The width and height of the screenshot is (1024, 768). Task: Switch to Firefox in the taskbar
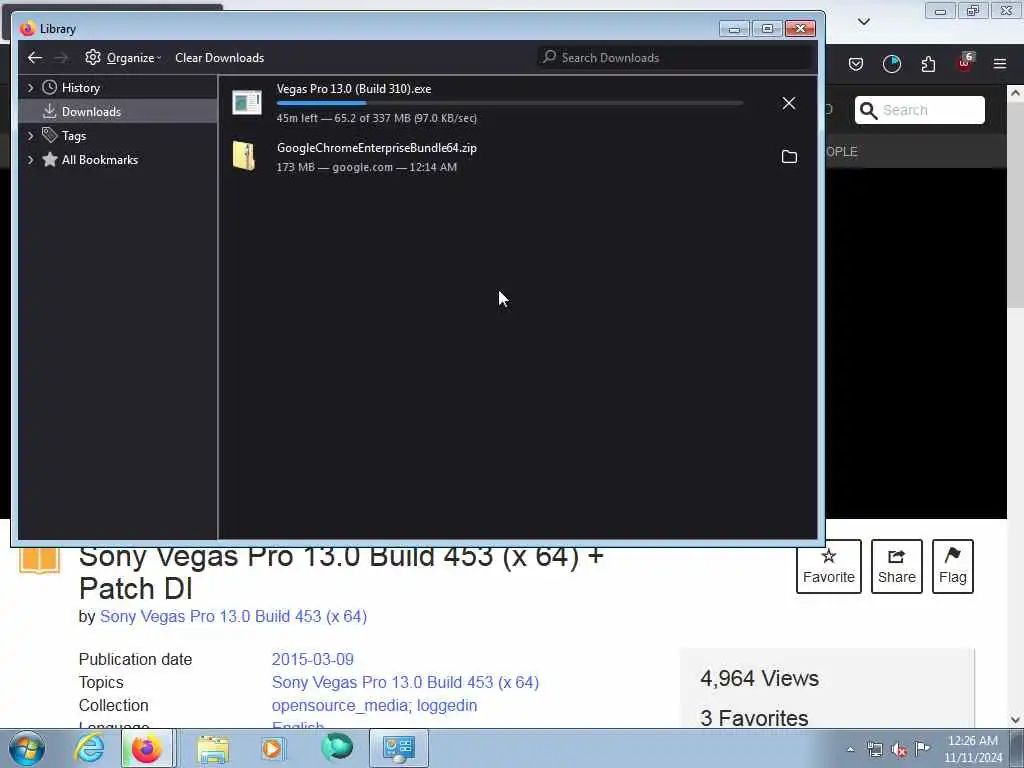click(147, 748)
